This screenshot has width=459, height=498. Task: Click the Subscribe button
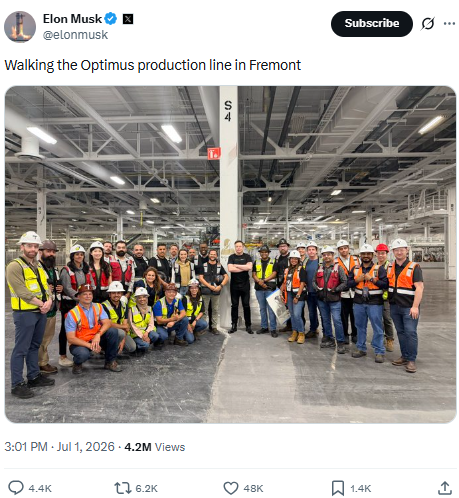click(x=371, y=24)
